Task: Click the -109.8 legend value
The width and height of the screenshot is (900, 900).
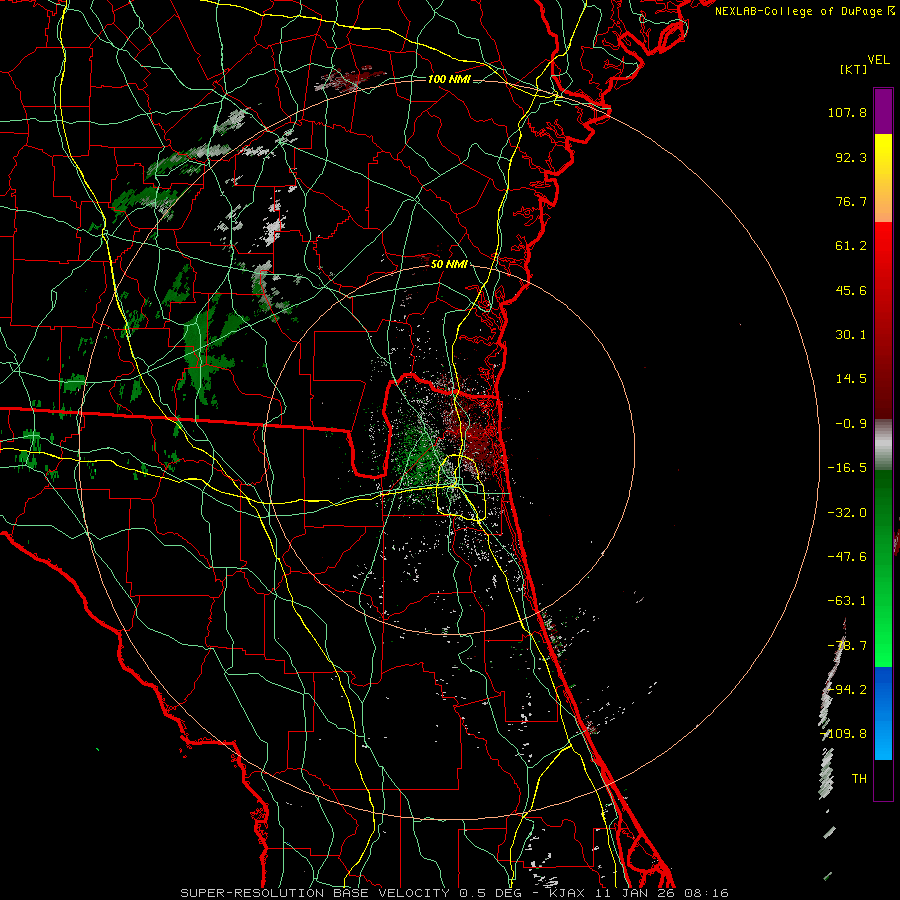Action: (844, 734)
